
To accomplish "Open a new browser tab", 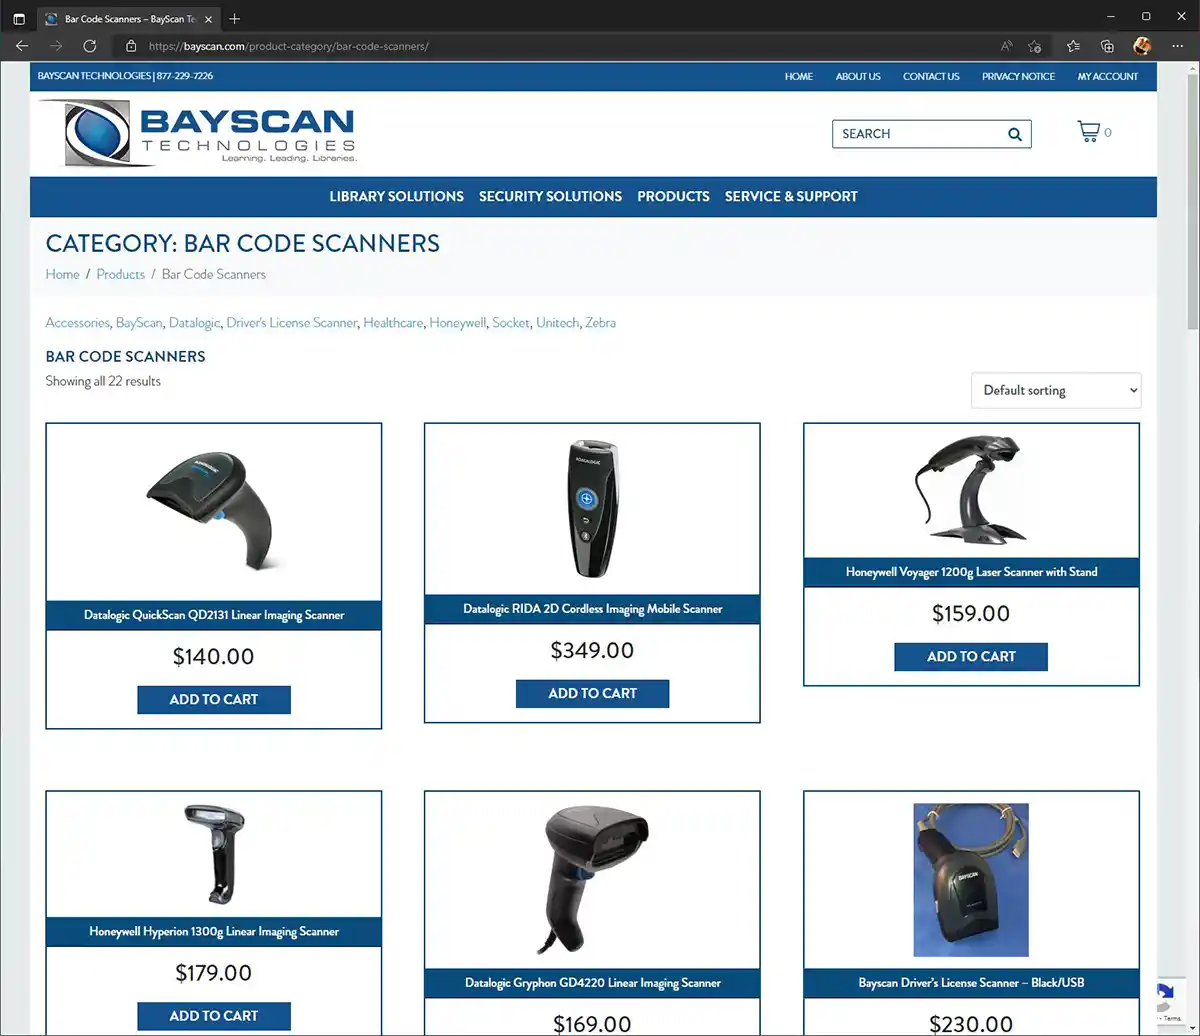I will coord(234,18).
